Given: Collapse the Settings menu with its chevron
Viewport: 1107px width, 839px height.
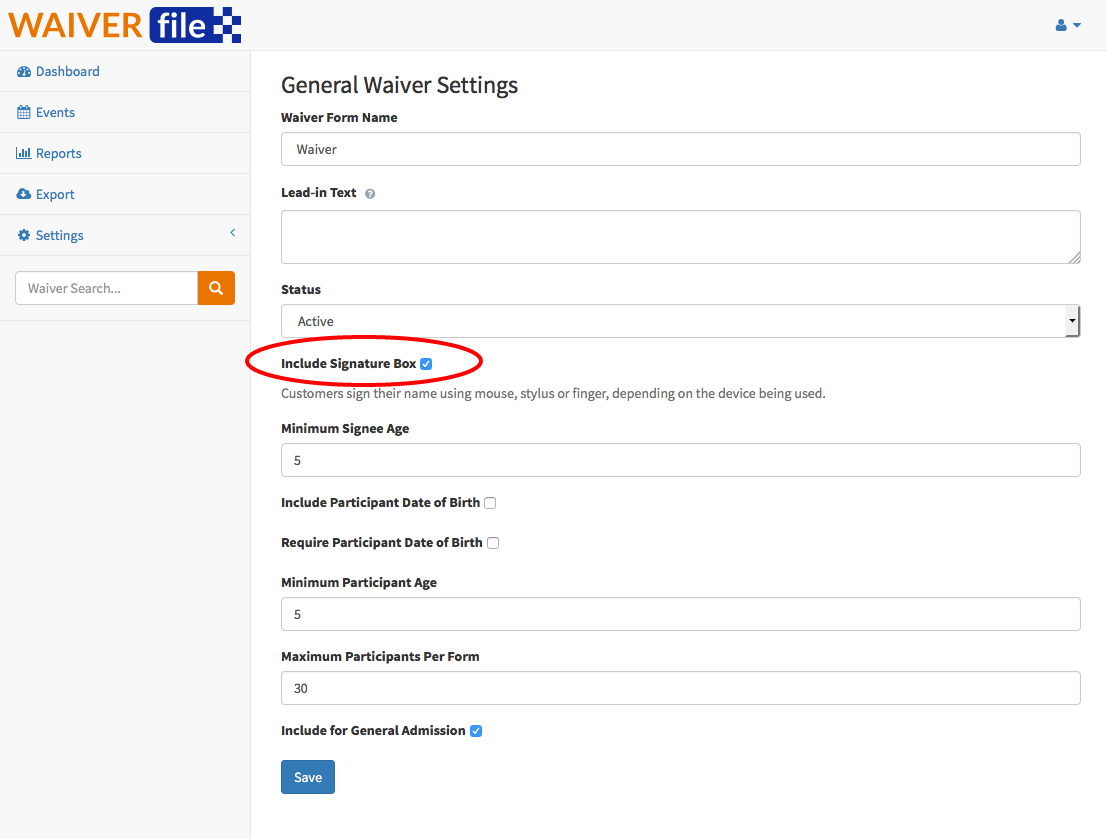Looking at the screenshot, I should point(232,233).
